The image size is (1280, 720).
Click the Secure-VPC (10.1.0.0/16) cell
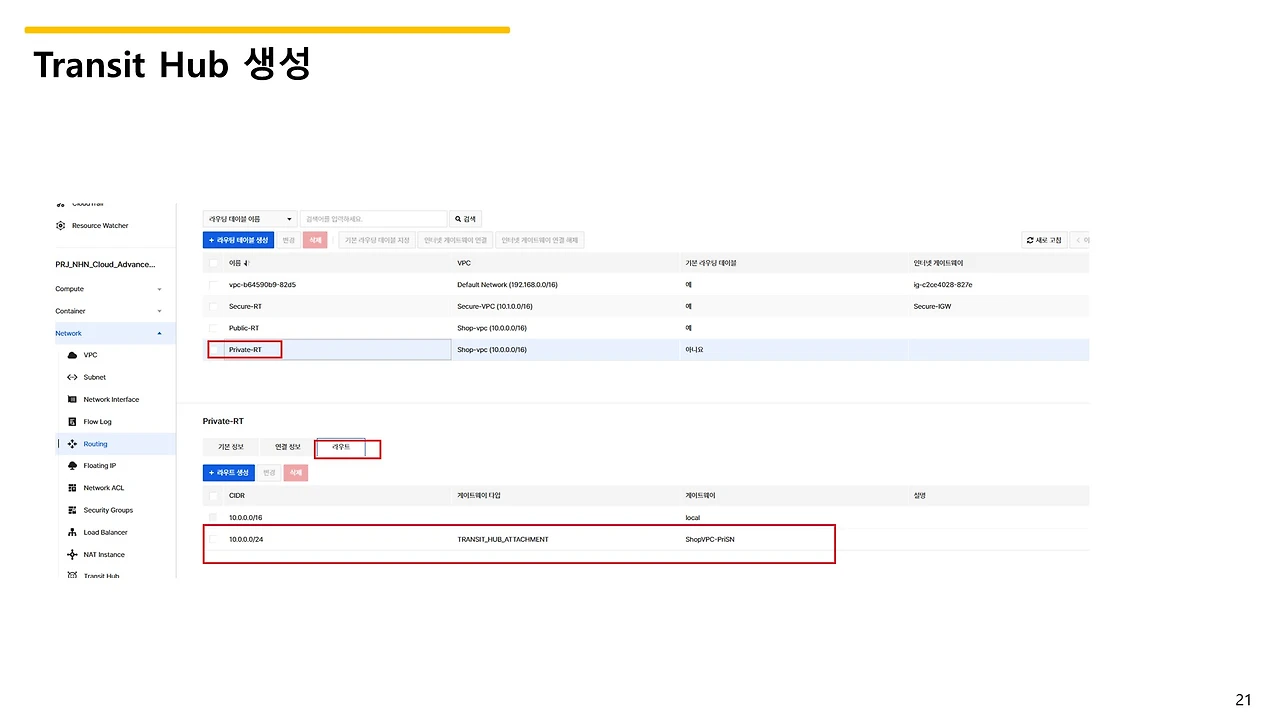pos(495,306)
